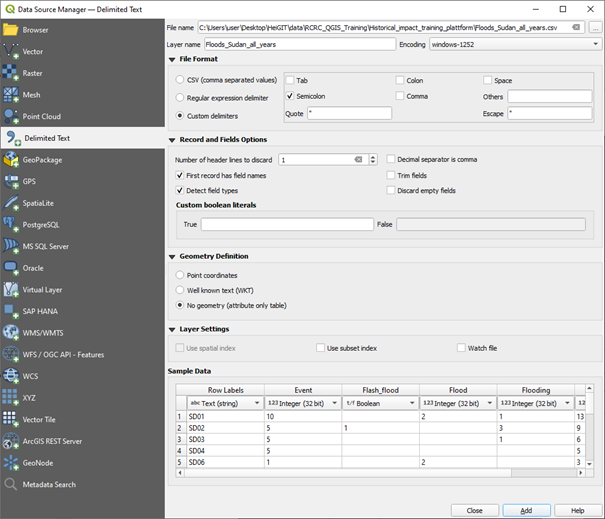This screenshot has height=519, width=605.
Task: Click the Help button
Action: click(x=577, y=510)
